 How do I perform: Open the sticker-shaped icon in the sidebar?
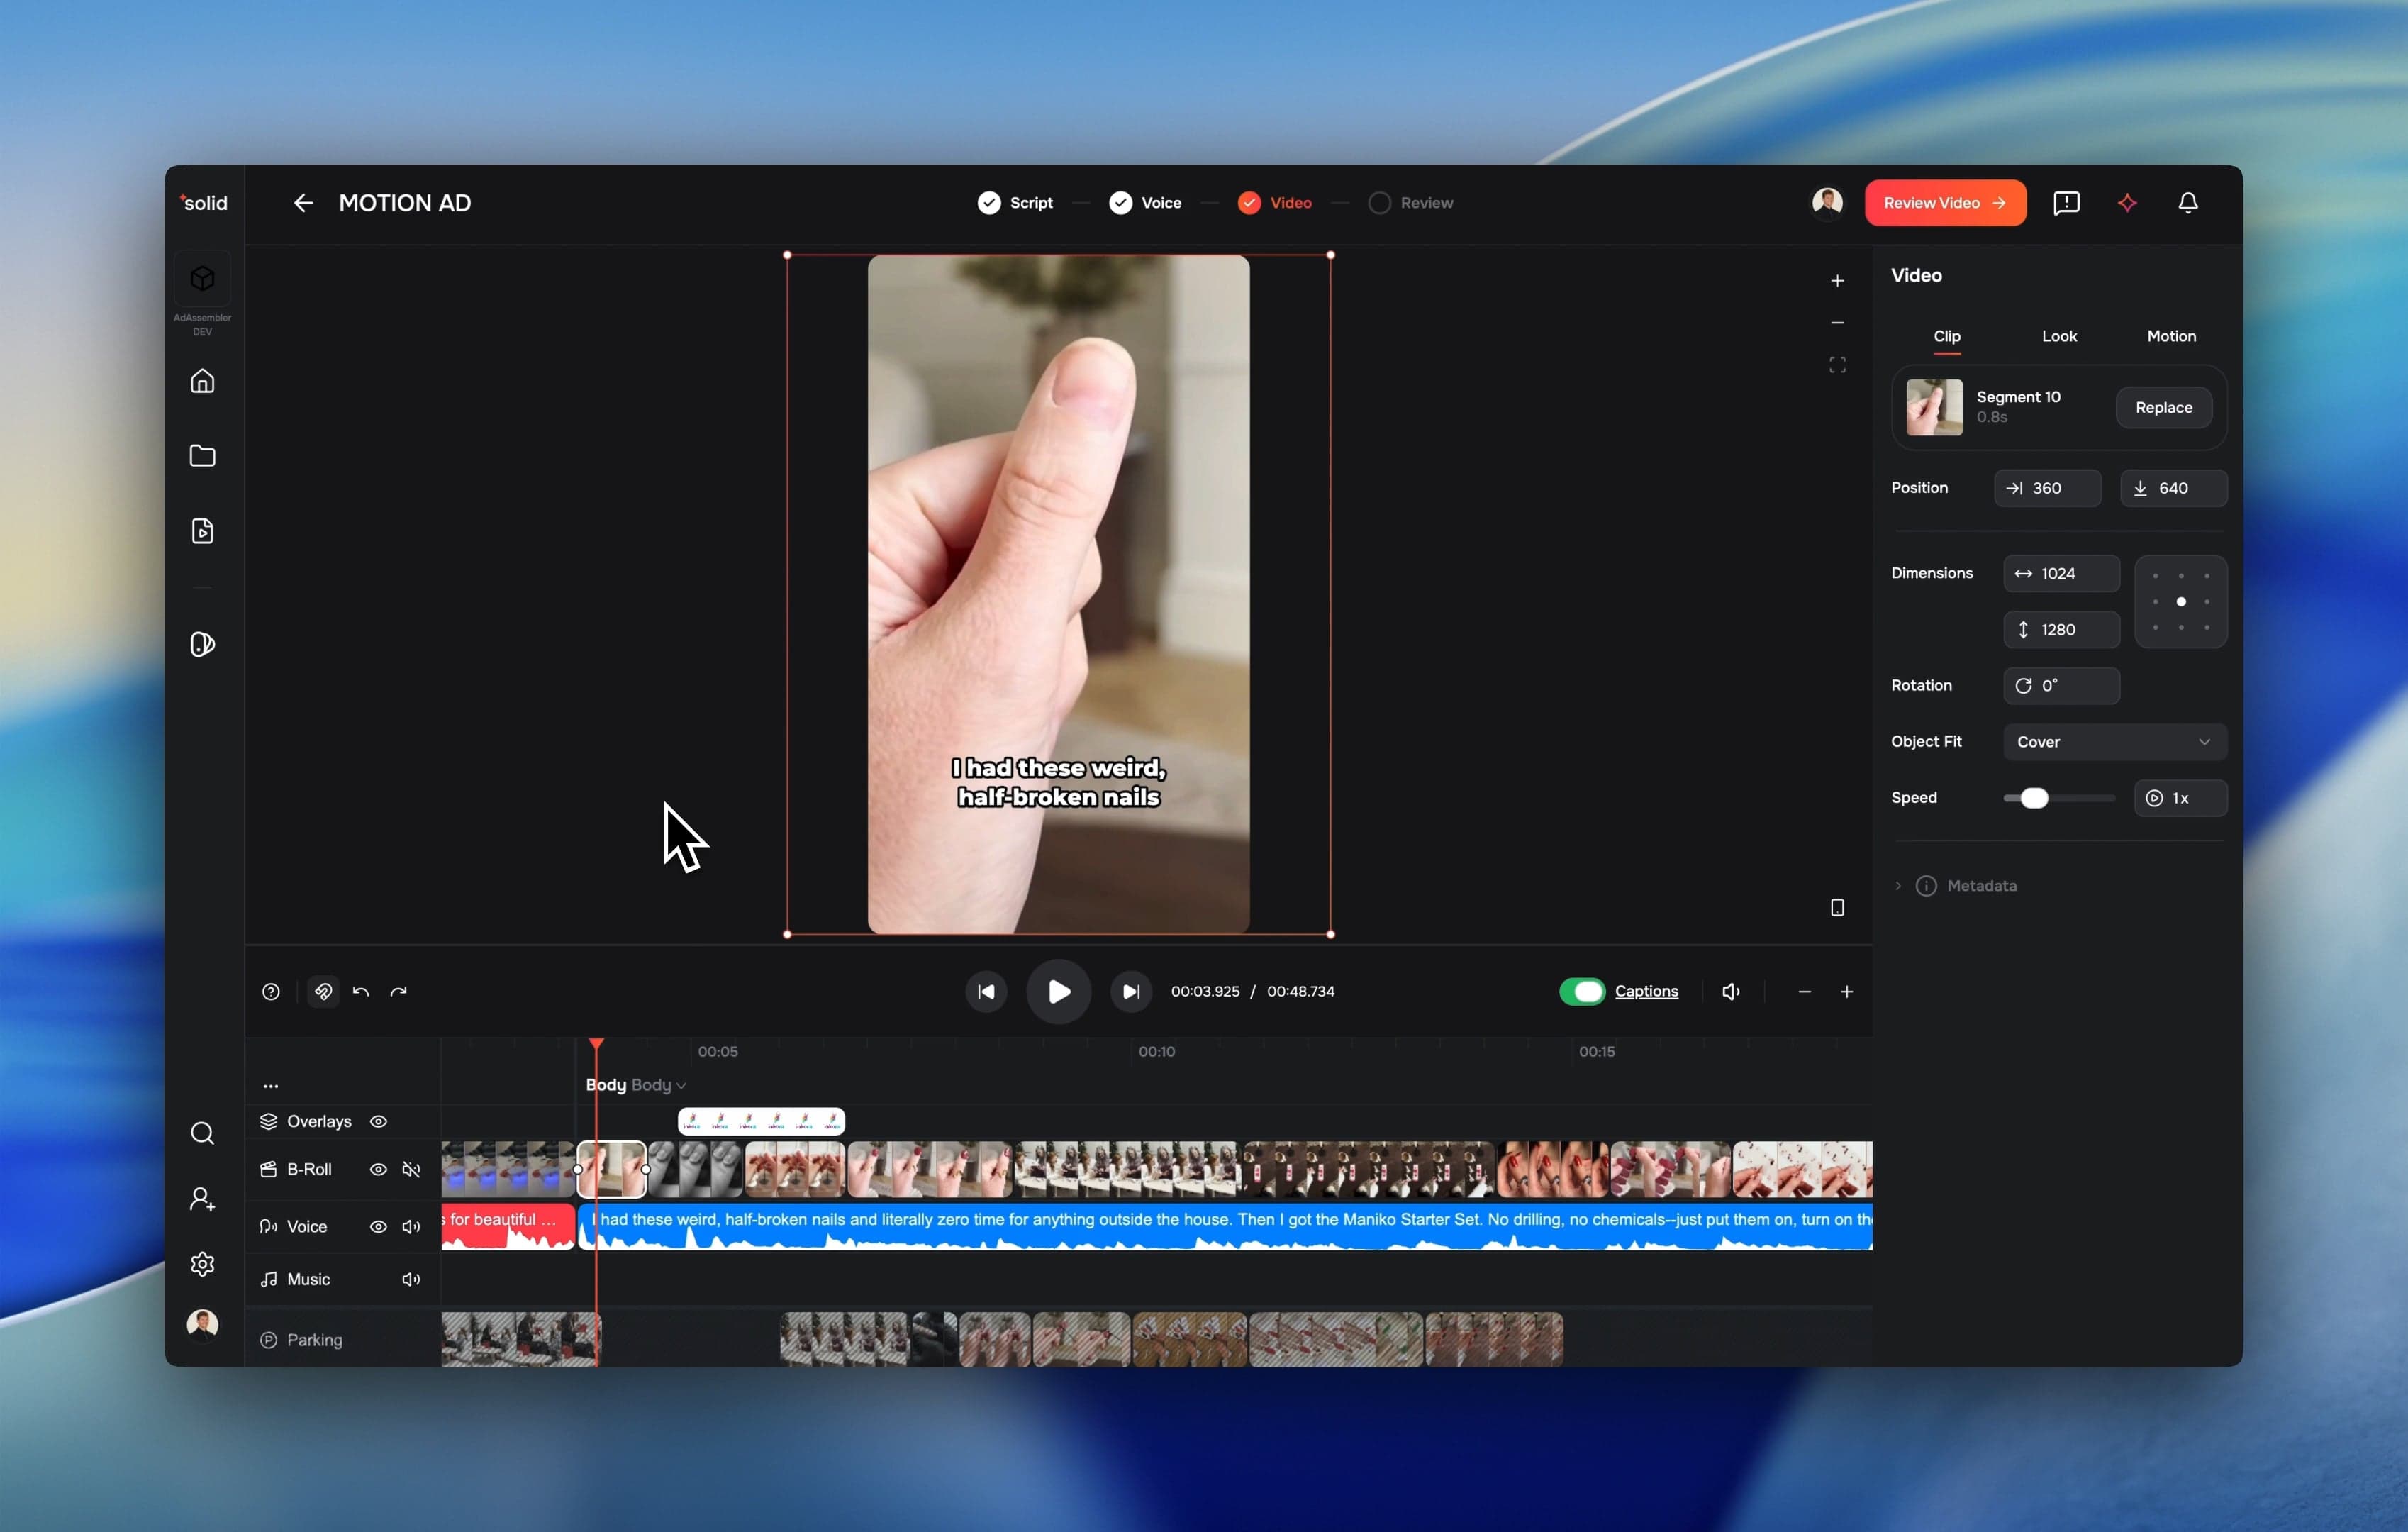coord(202,644)
